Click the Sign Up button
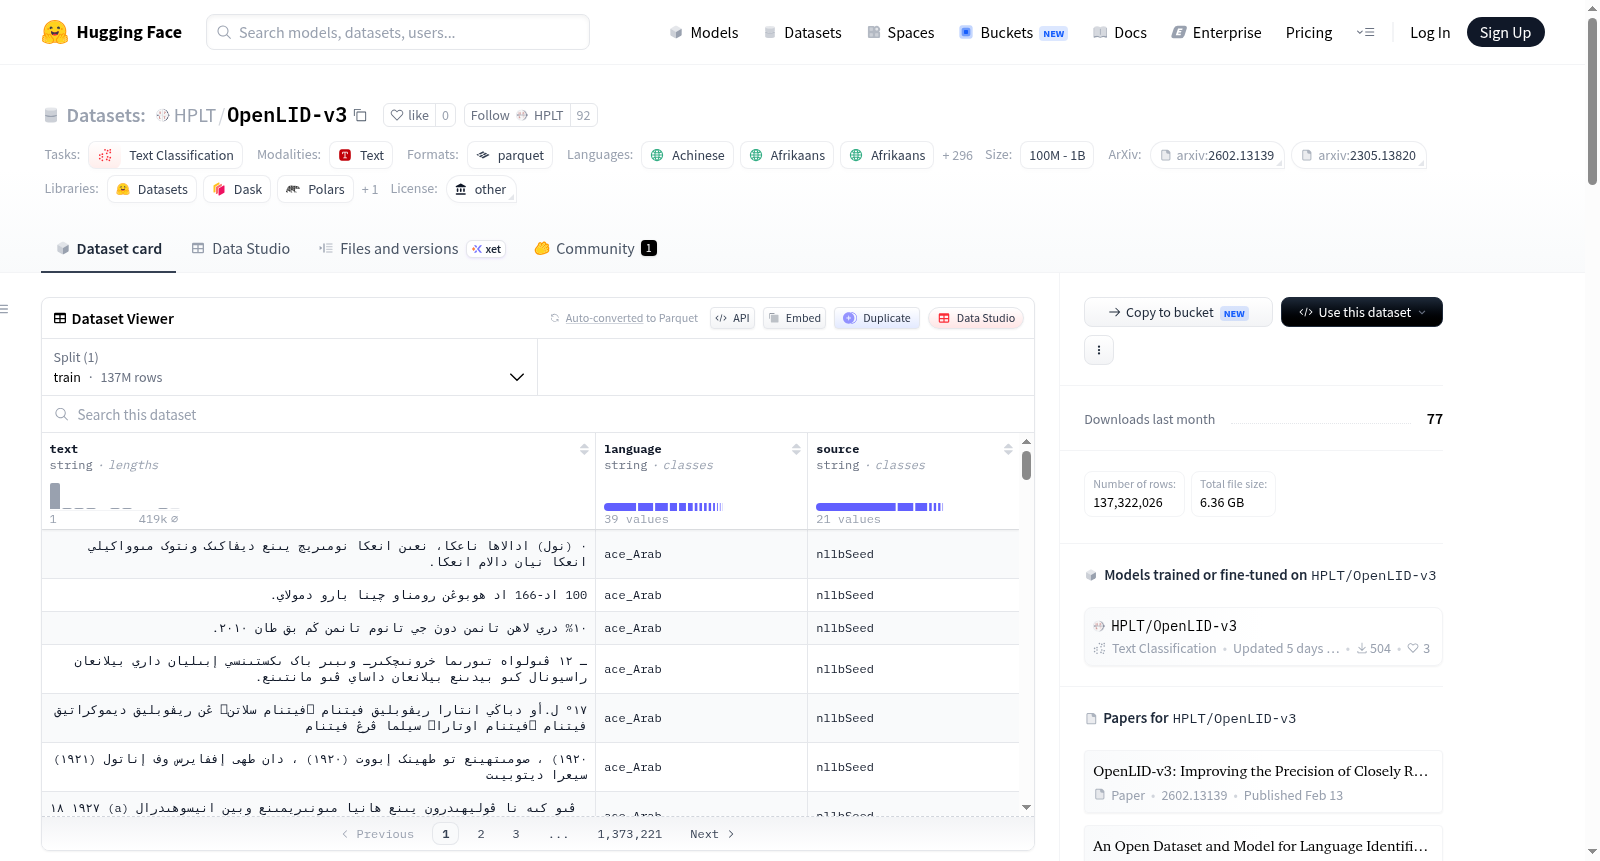This screenshot has width=1600, height=861. (x=1505, y=32)
